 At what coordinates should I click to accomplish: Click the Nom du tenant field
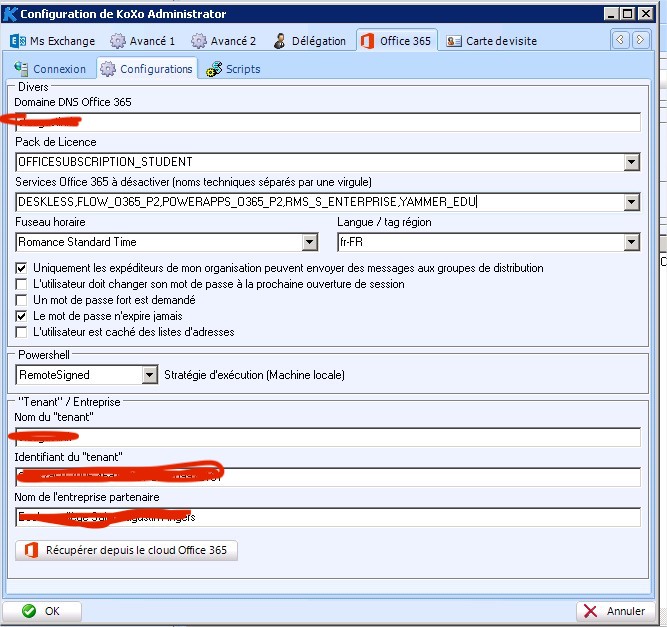[328, 437]
